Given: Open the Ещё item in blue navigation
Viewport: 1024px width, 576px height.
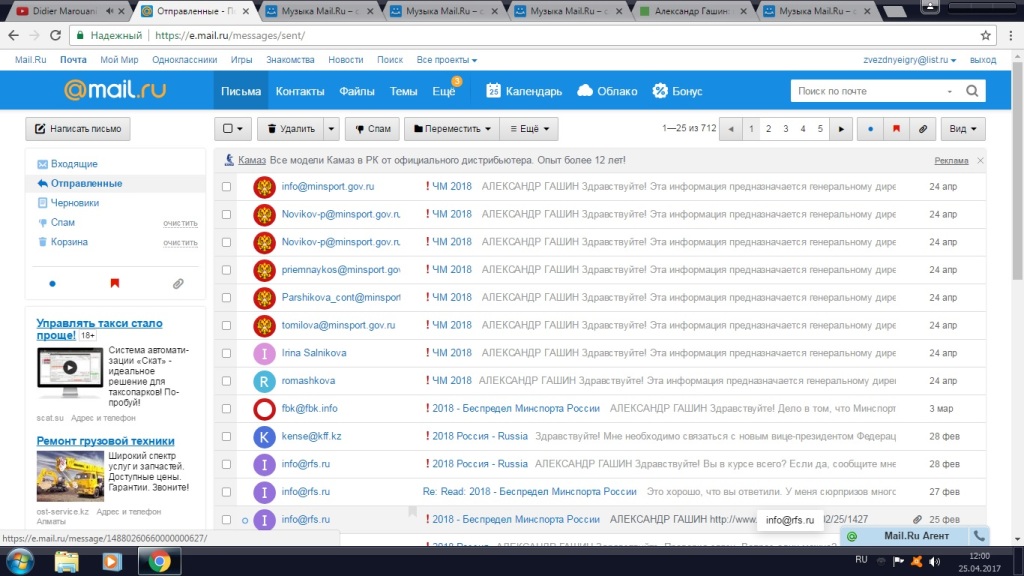Looking at the screenshot, I should click(444, 91).
